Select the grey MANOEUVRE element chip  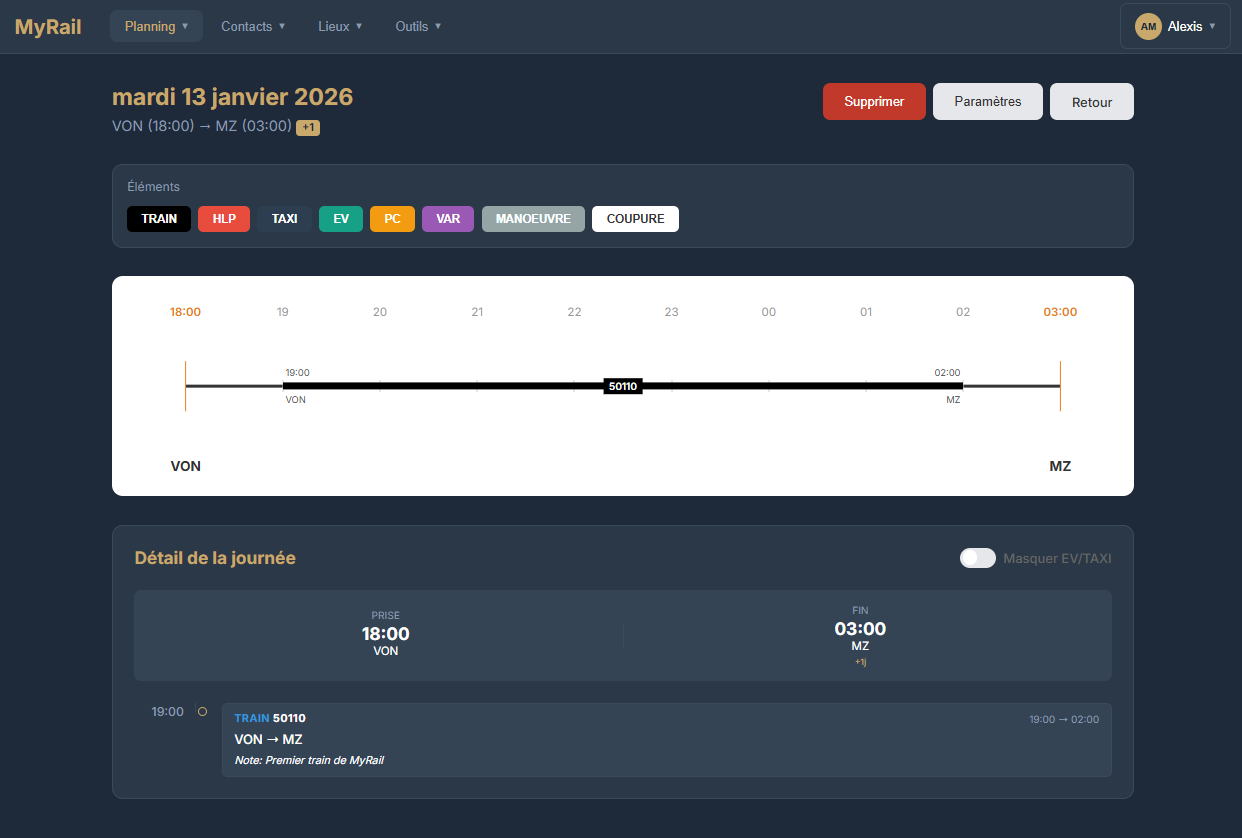(533, 219)
